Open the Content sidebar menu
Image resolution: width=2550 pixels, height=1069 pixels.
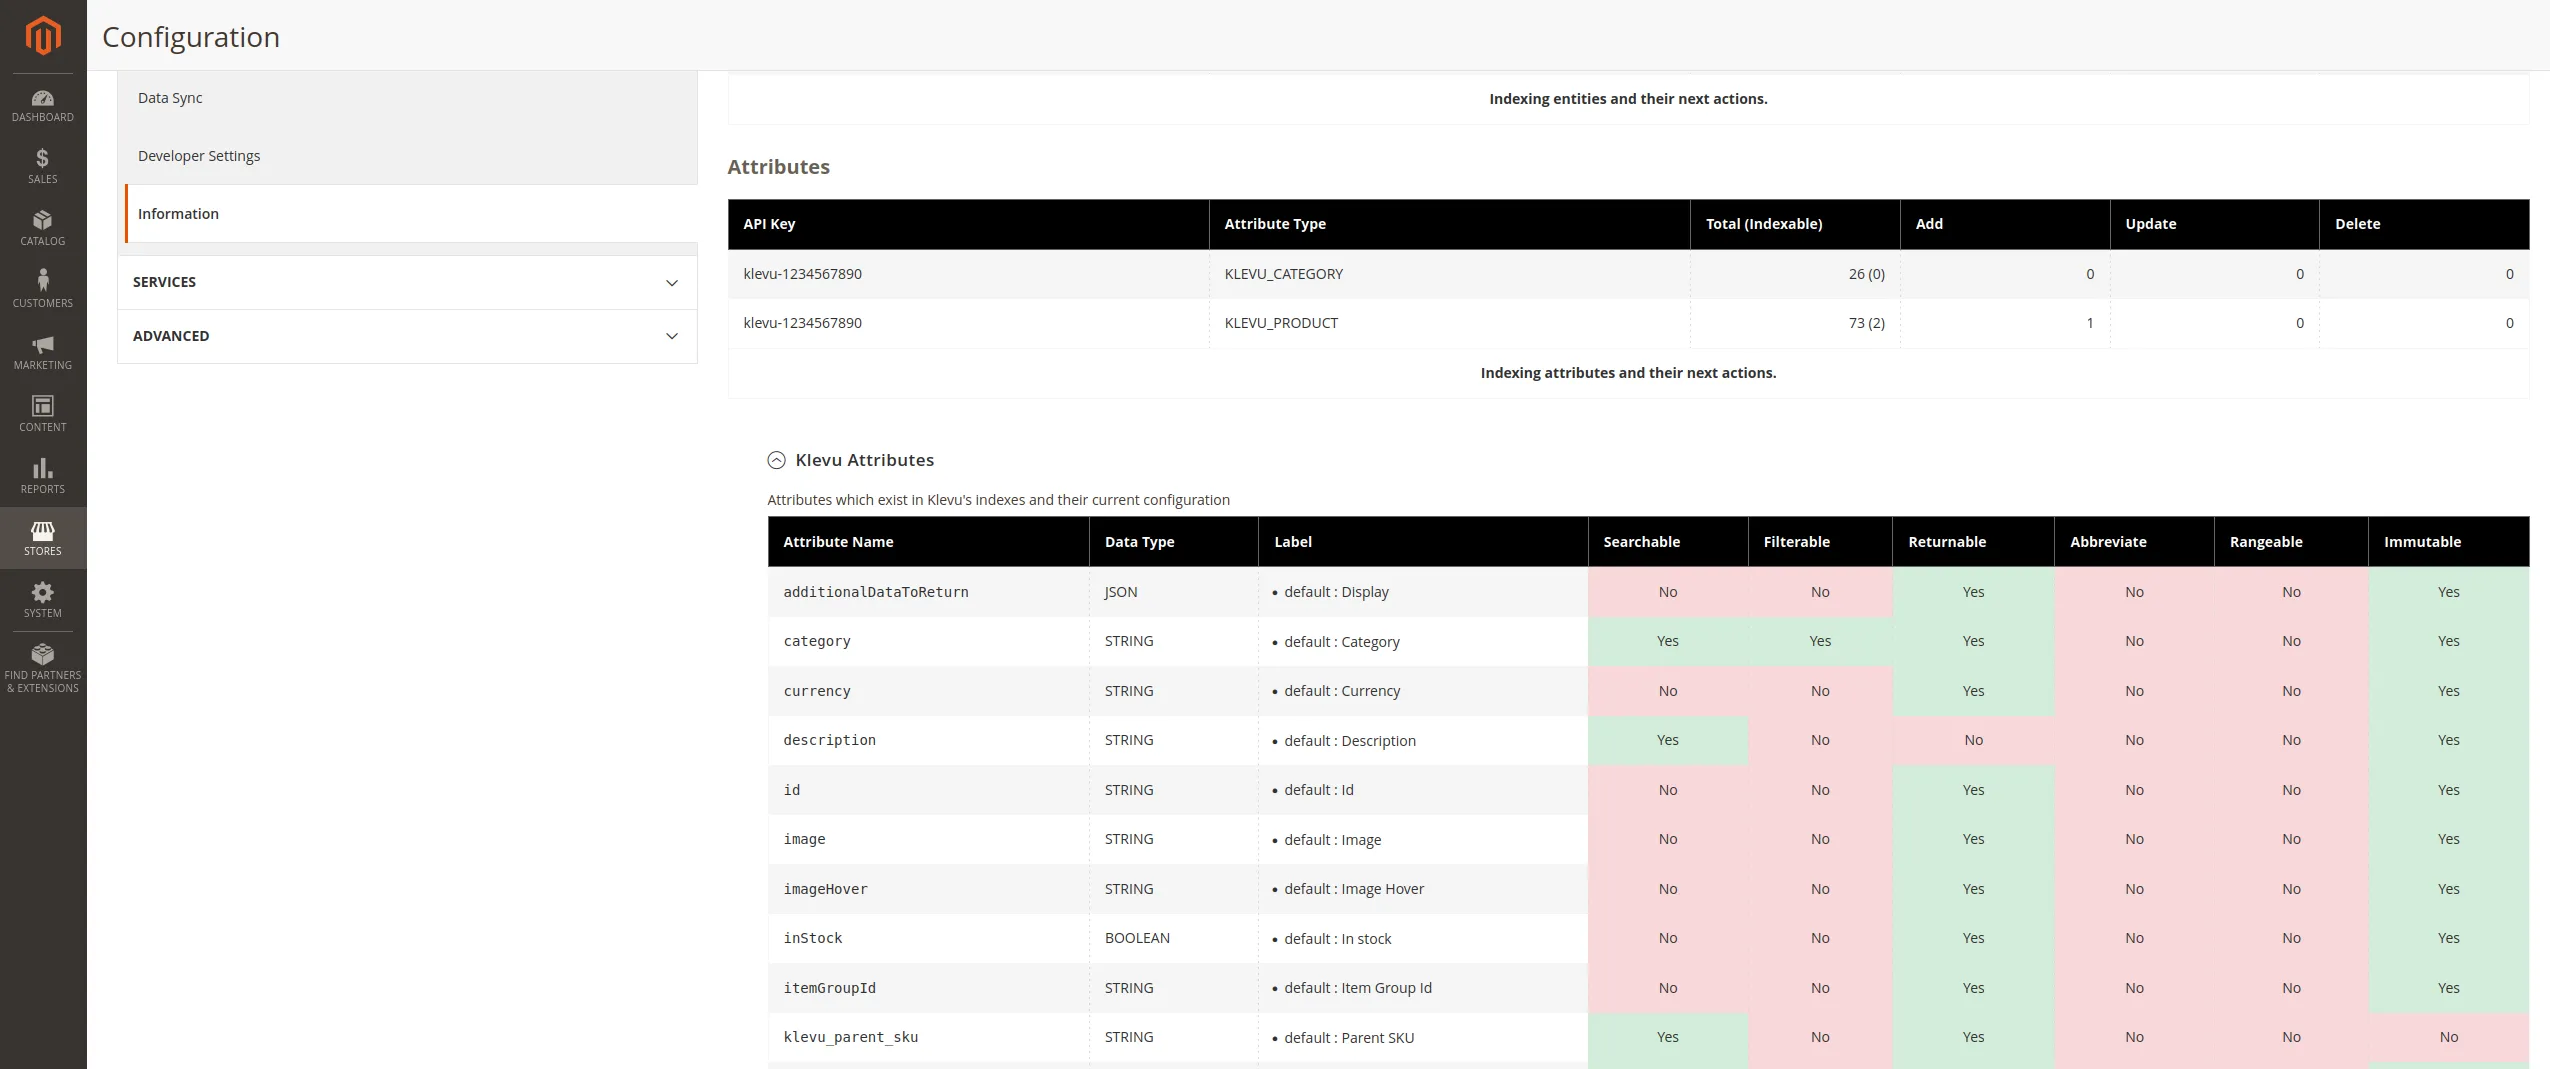coord(43,415)
